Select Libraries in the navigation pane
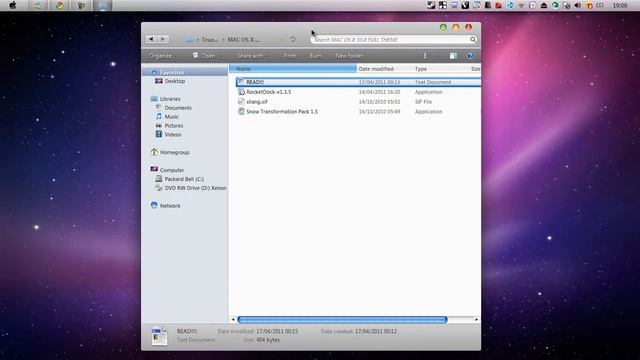The width and height of the screenshot is (640, 360). click(x=170, y=99)
